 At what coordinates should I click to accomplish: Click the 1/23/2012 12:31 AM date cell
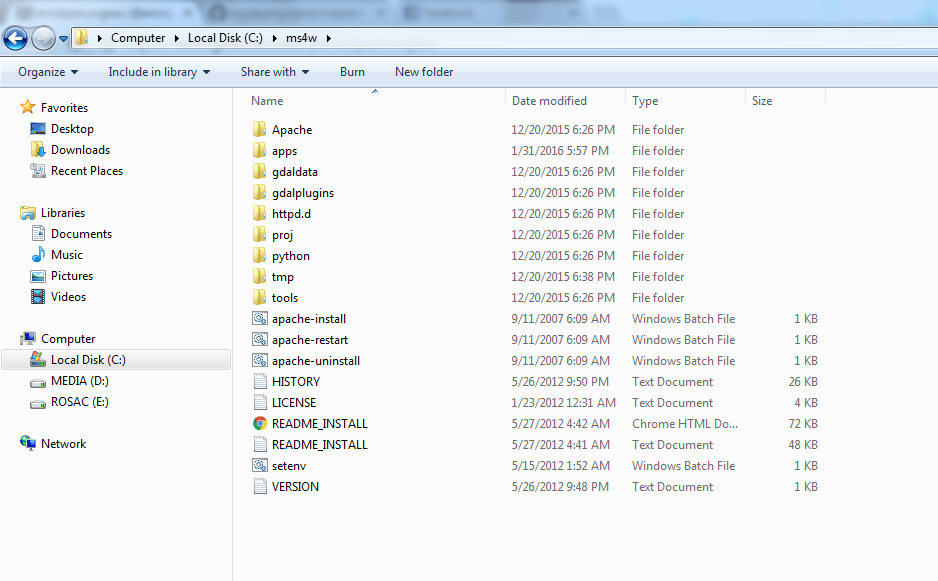pos(563,403)
